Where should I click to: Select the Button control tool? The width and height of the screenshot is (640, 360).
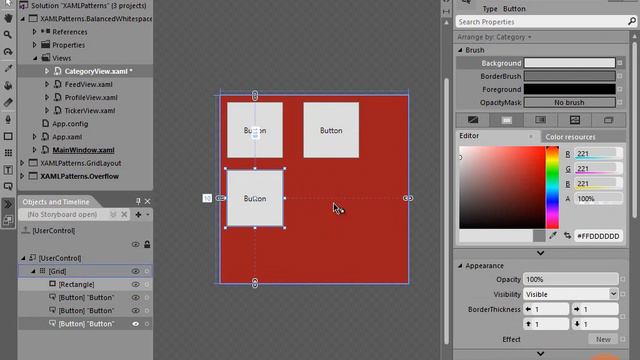pos(8,187)
